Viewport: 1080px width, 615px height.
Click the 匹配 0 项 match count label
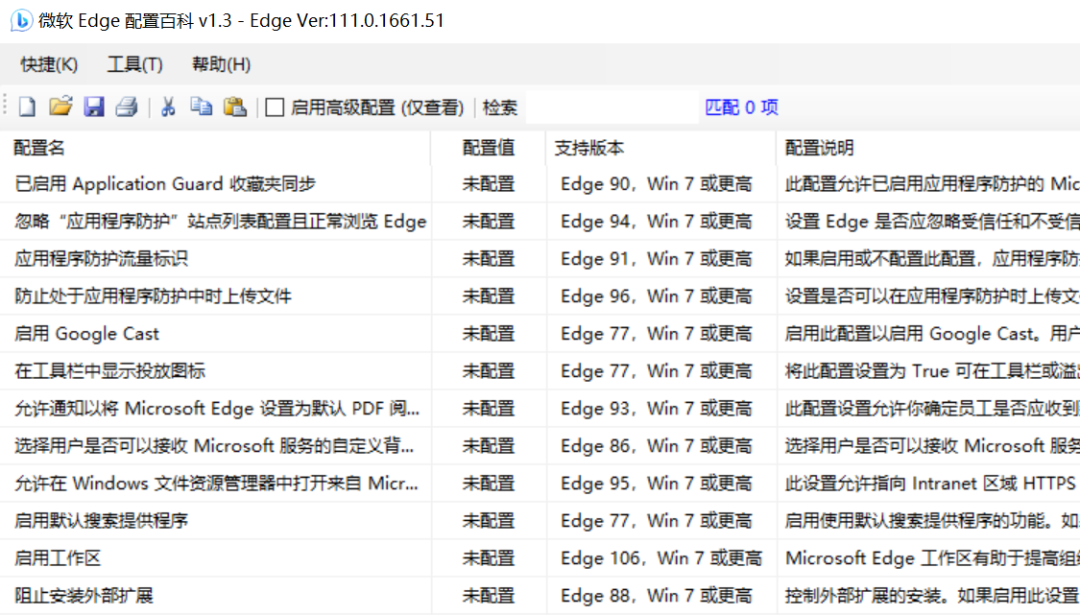tap(742, 107)
